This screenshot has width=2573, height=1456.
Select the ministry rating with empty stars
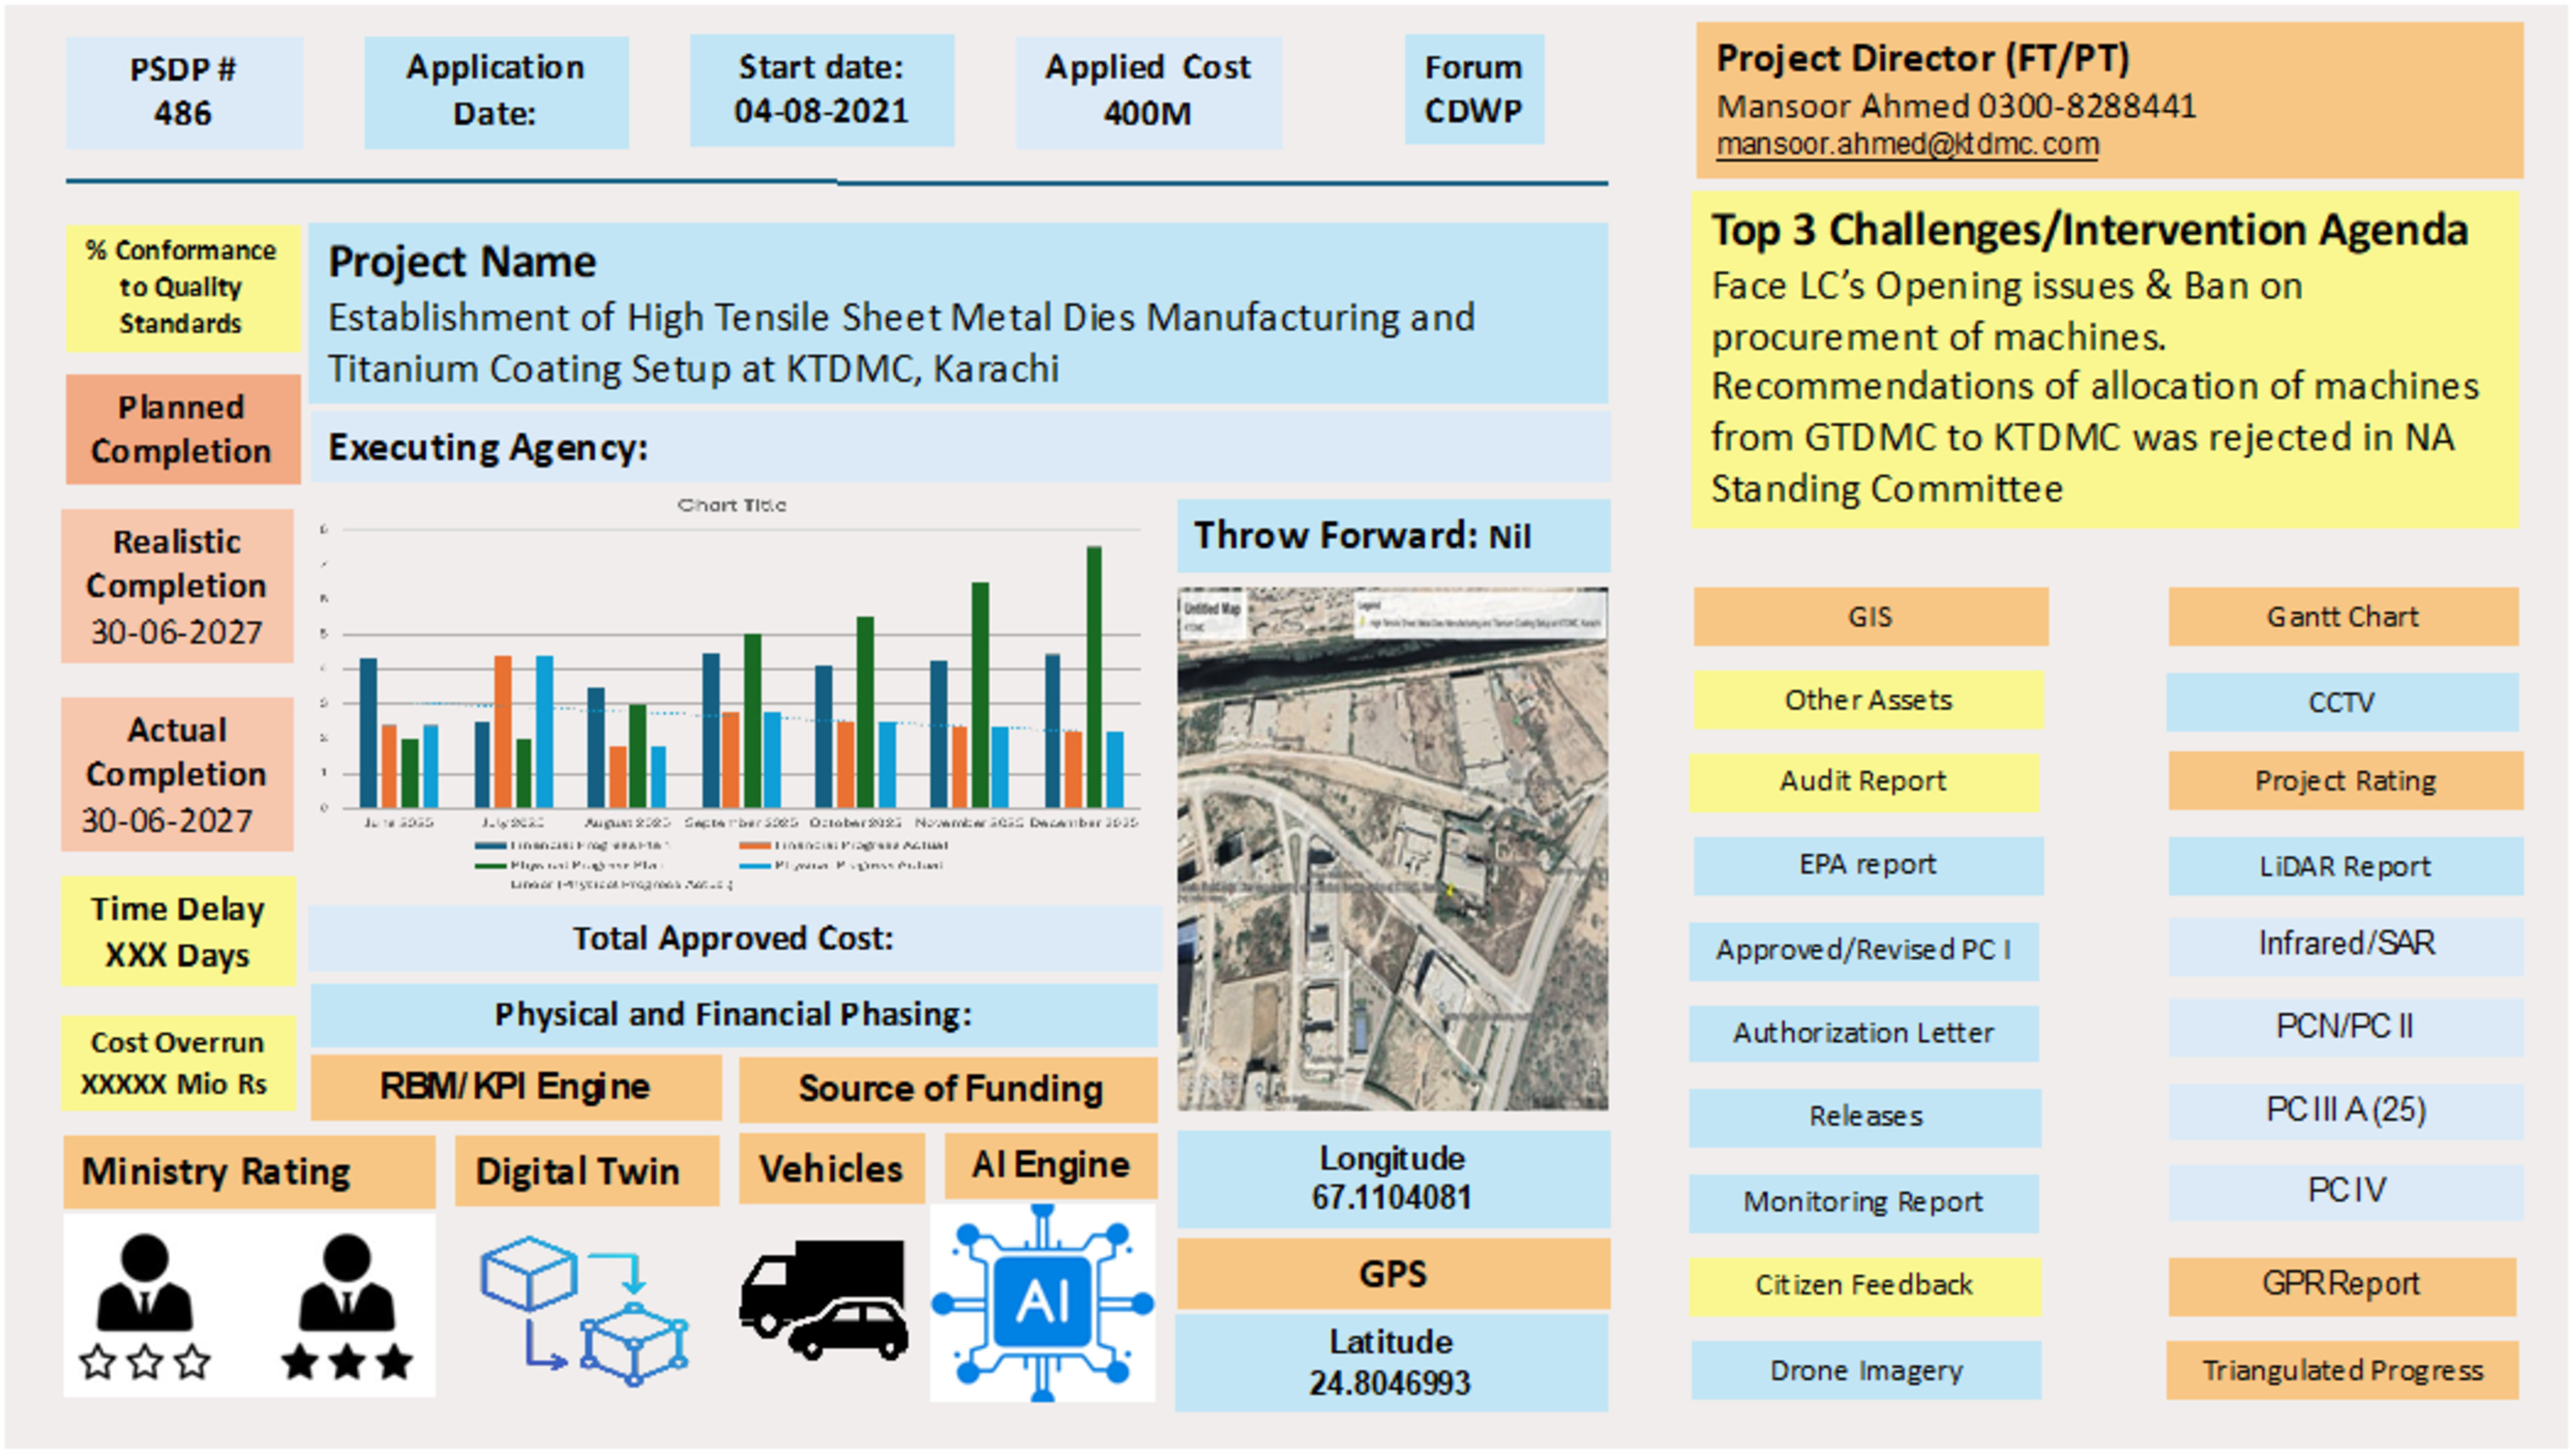pyautogui.click(x=145, y=1307)
